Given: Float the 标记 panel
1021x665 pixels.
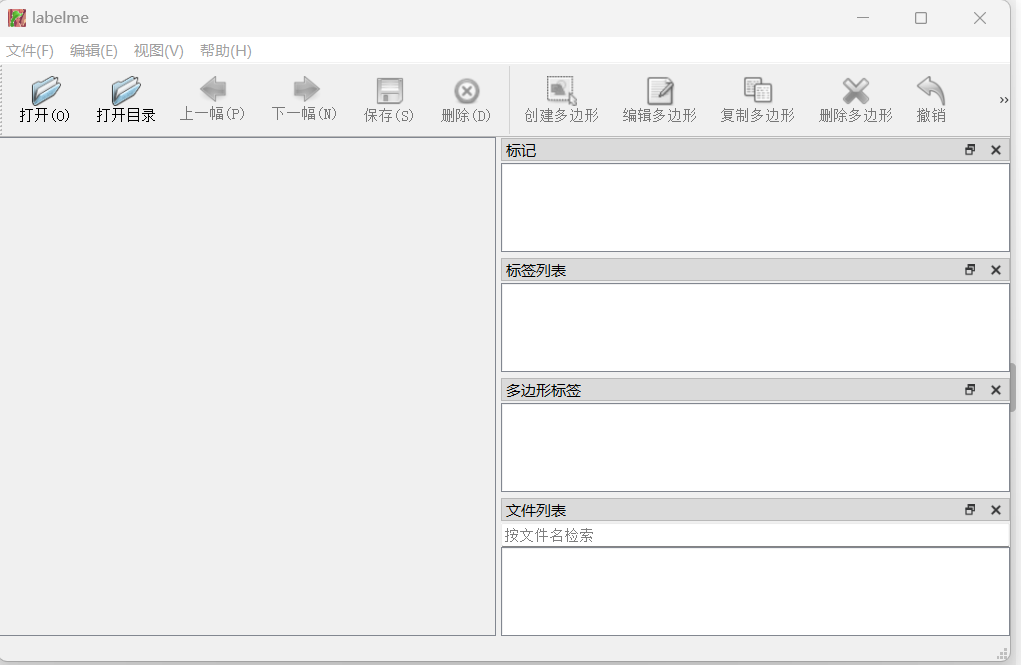Looking at the screenshot, I should 970,150.
